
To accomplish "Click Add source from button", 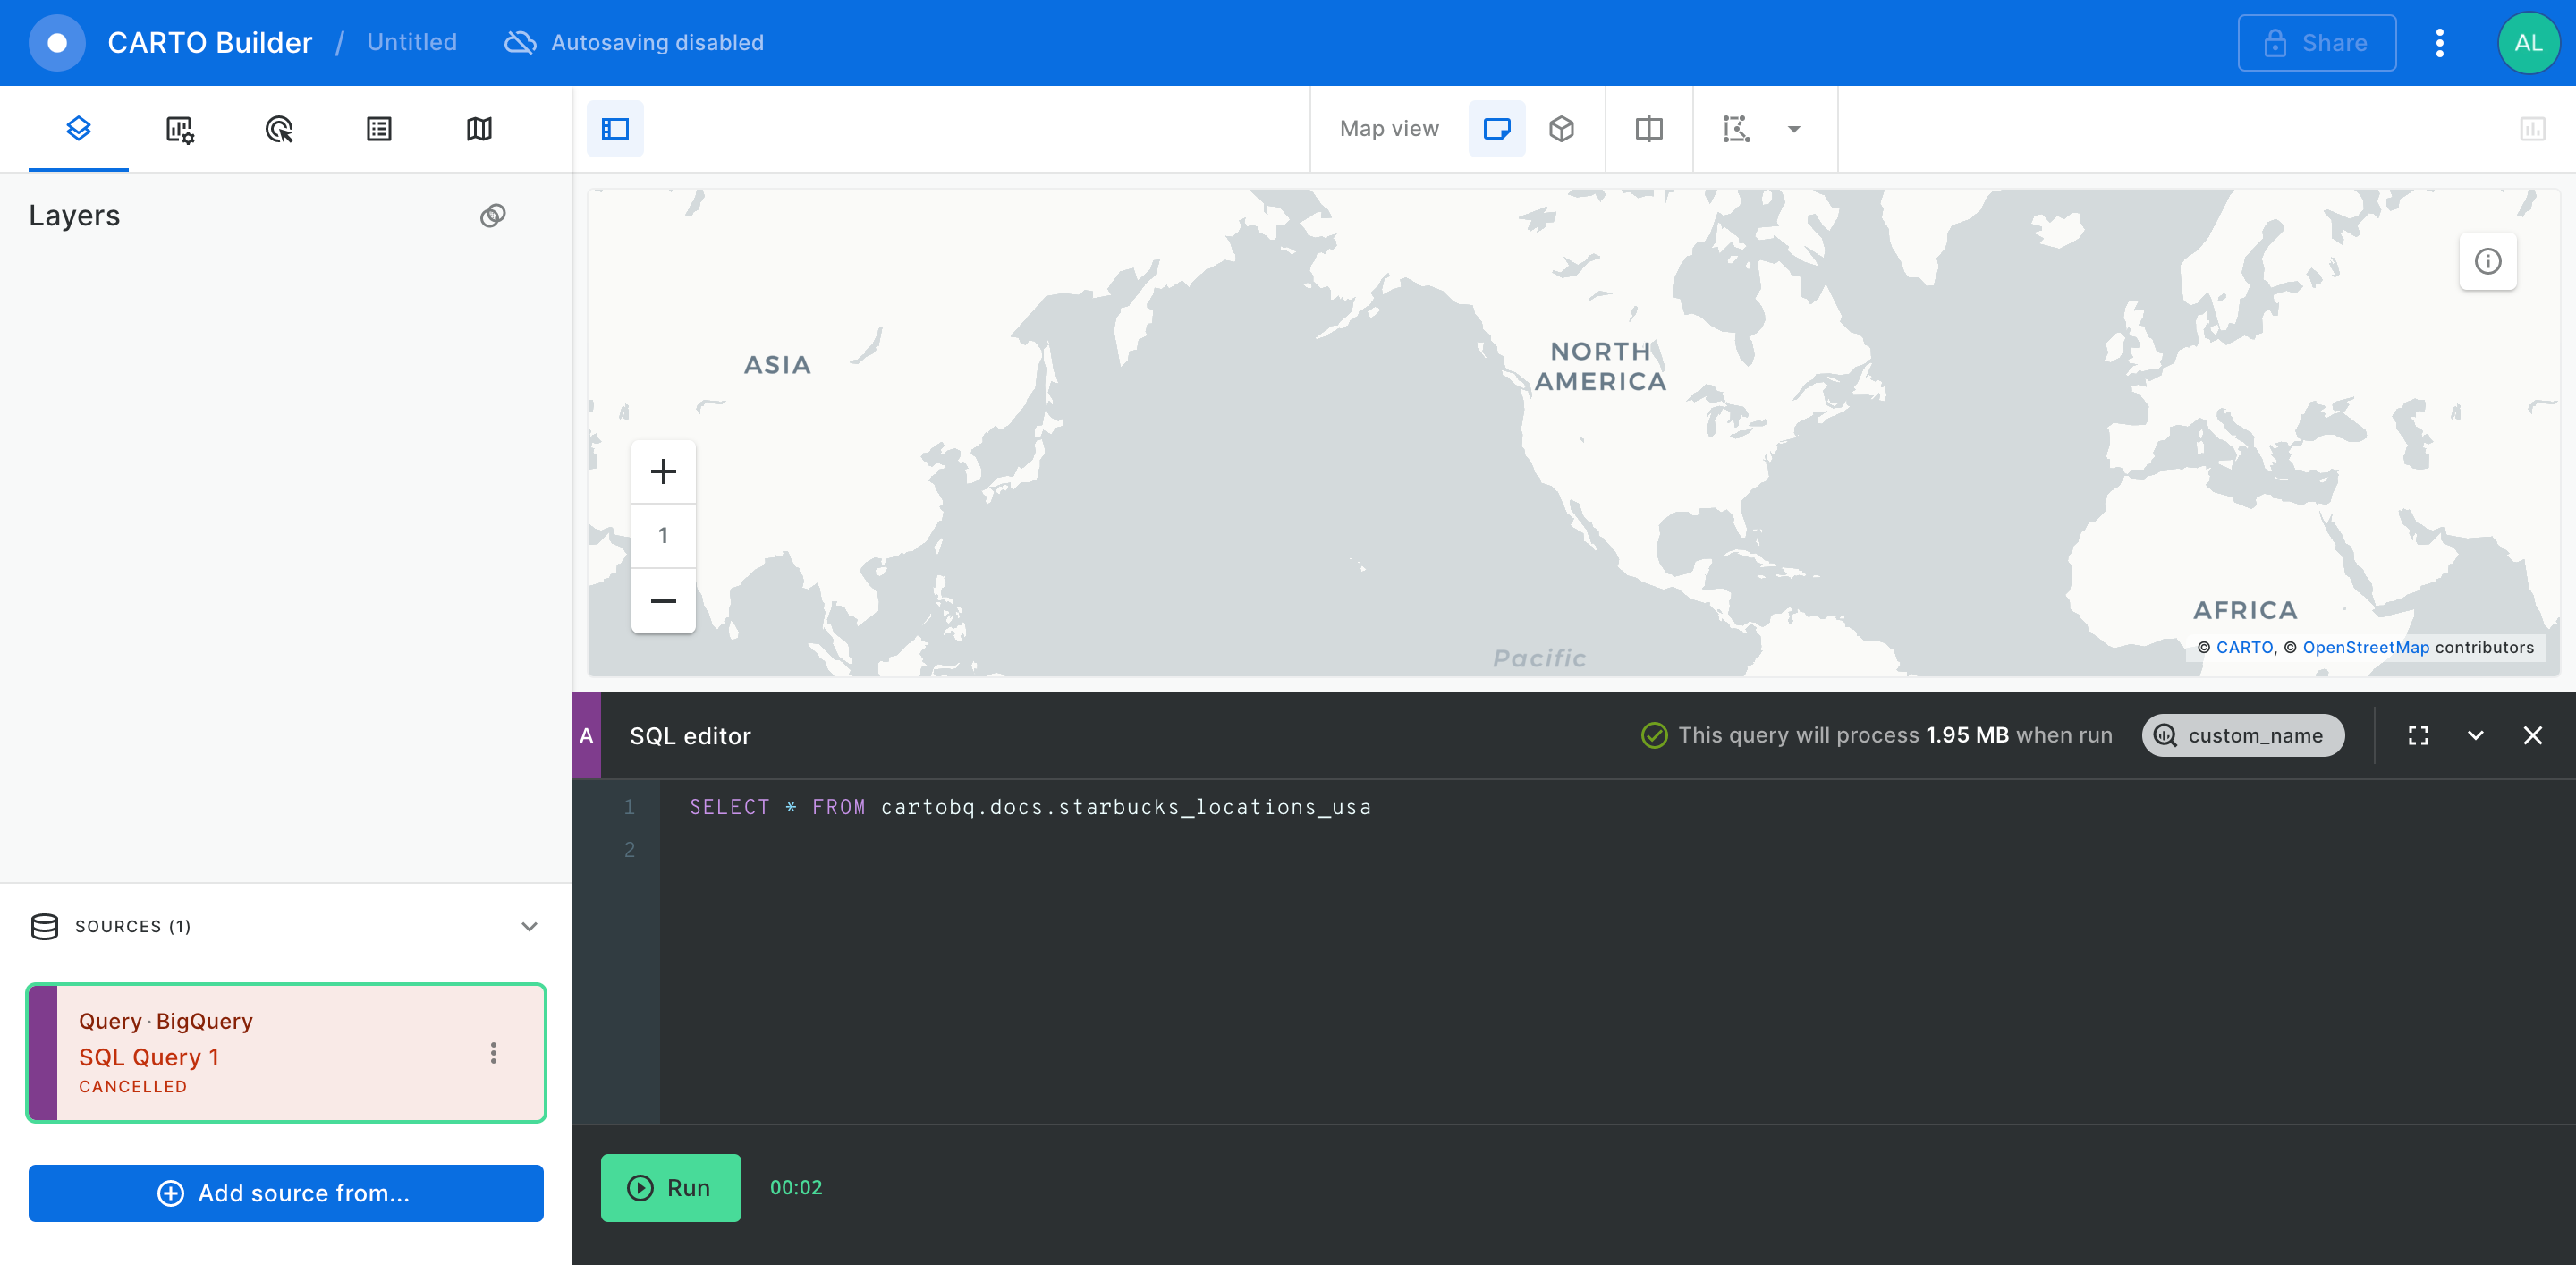I will click(286, 1193).
